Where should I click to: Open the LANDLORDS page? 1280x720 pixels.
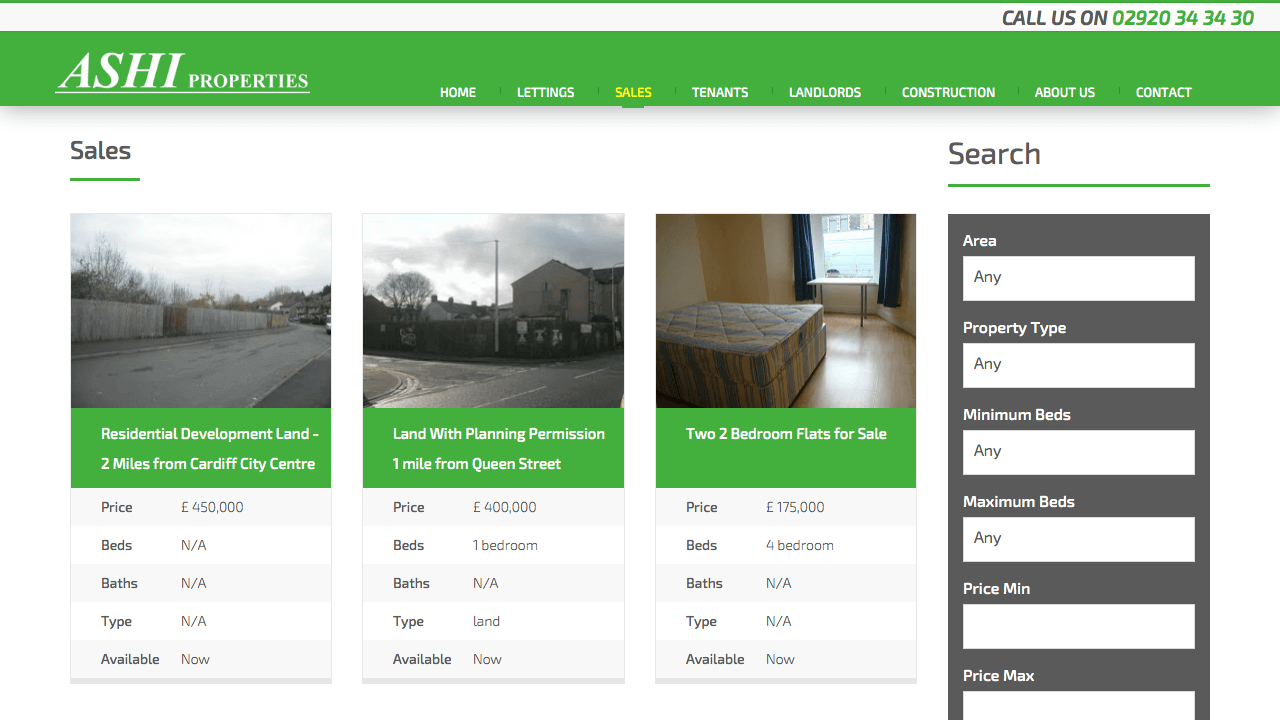click(824, 92)
